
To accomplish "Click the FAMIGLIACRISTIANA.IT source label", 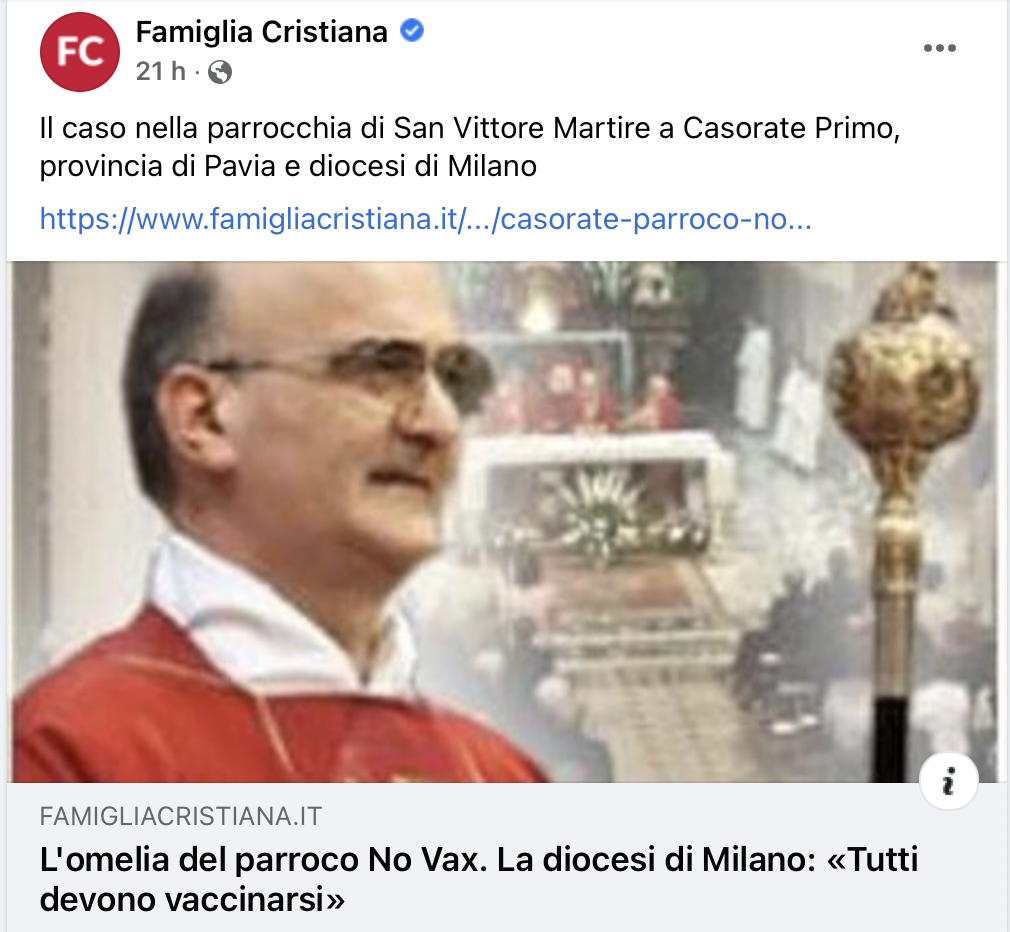I will 180,817.
